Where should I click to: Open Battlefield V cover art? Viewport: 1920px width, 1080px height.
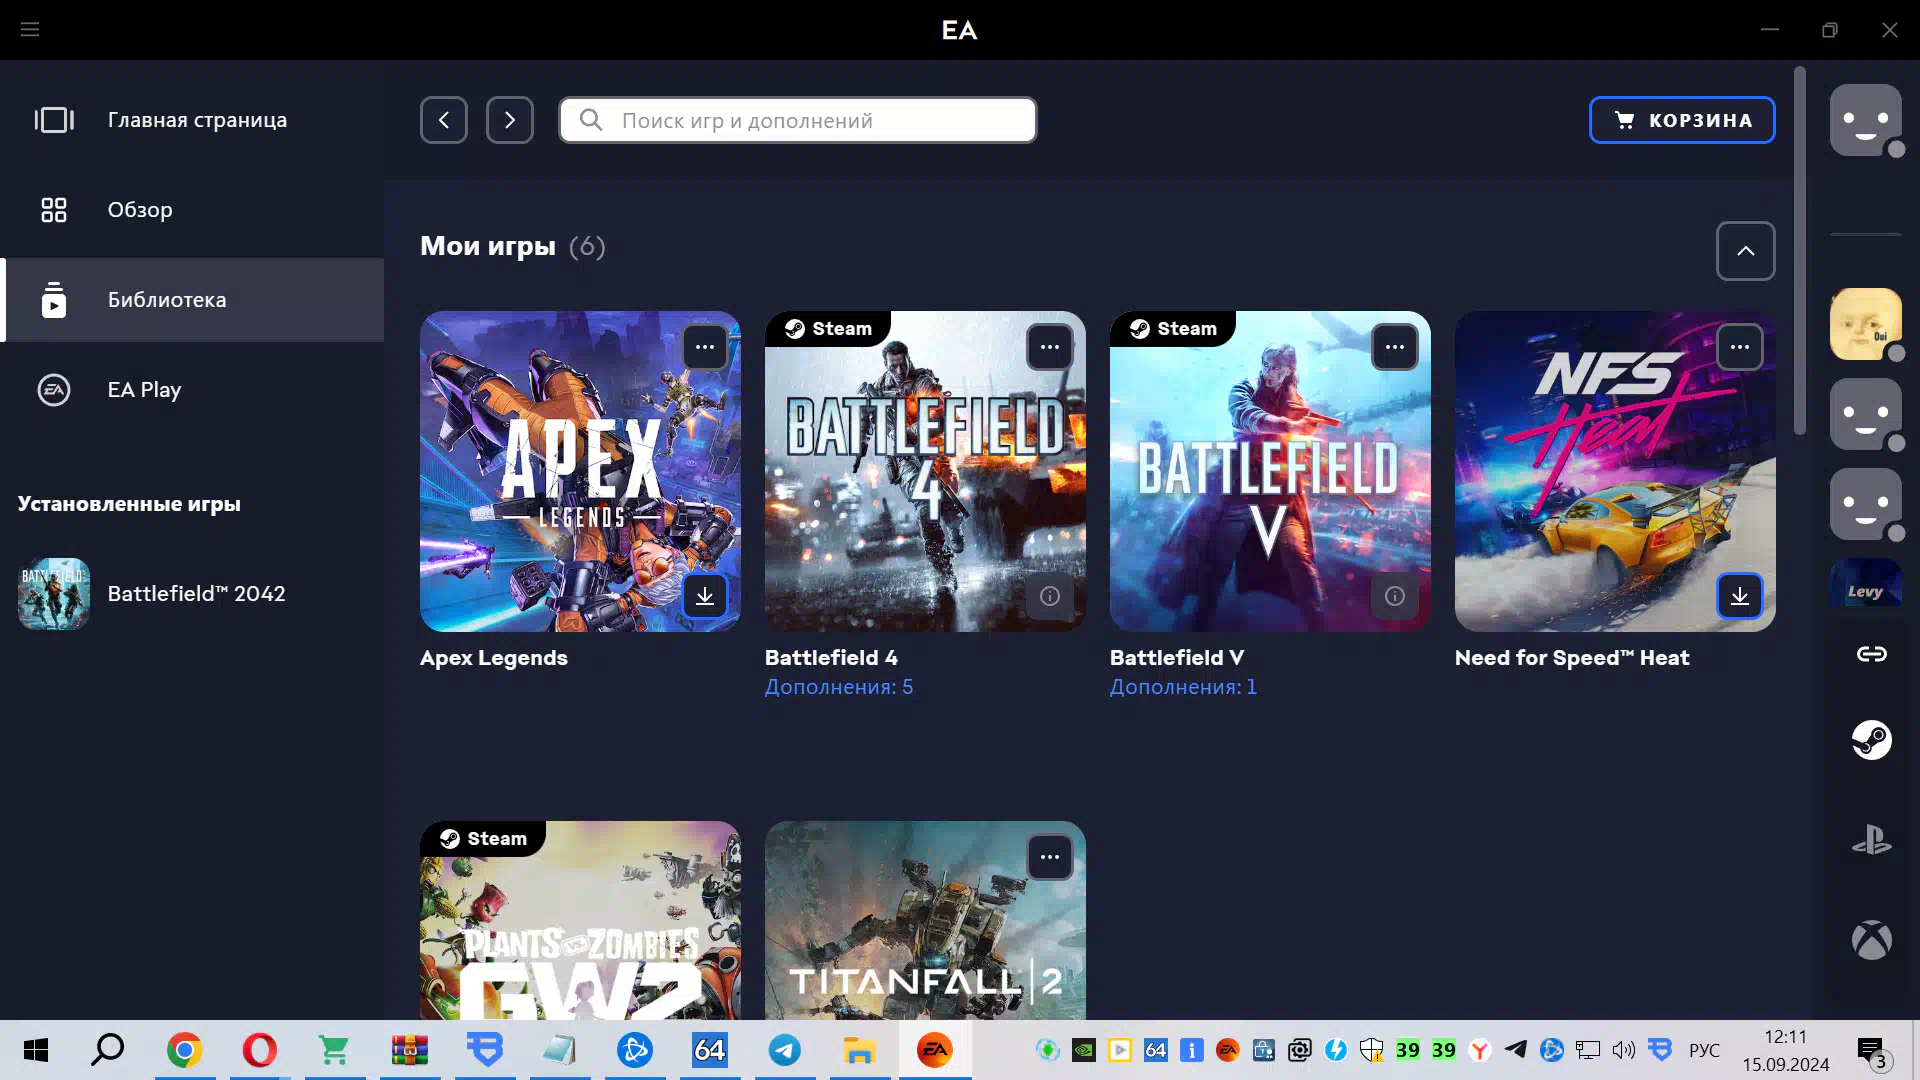click(1270, 471)
